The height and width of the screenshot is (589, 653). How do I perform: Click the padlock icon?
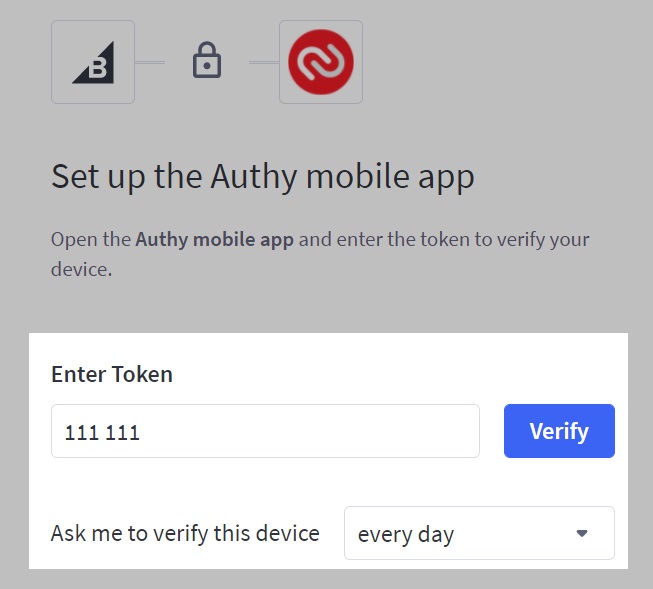[206, 62]
